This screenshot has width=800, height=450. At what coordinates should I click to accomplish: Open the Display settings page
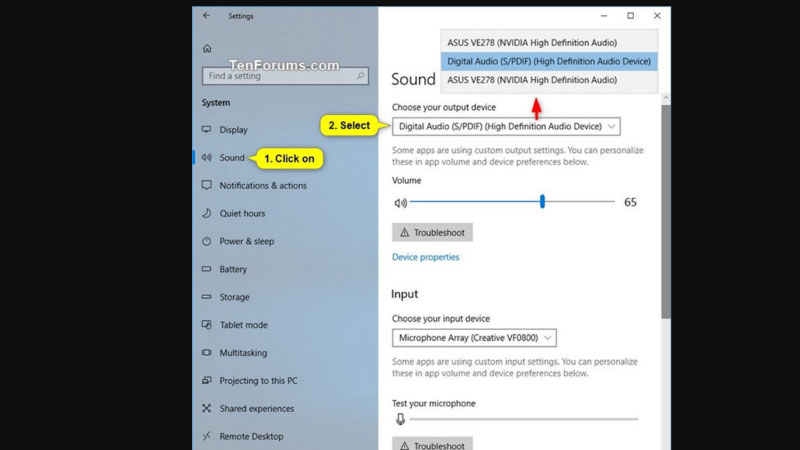point(234,130)
